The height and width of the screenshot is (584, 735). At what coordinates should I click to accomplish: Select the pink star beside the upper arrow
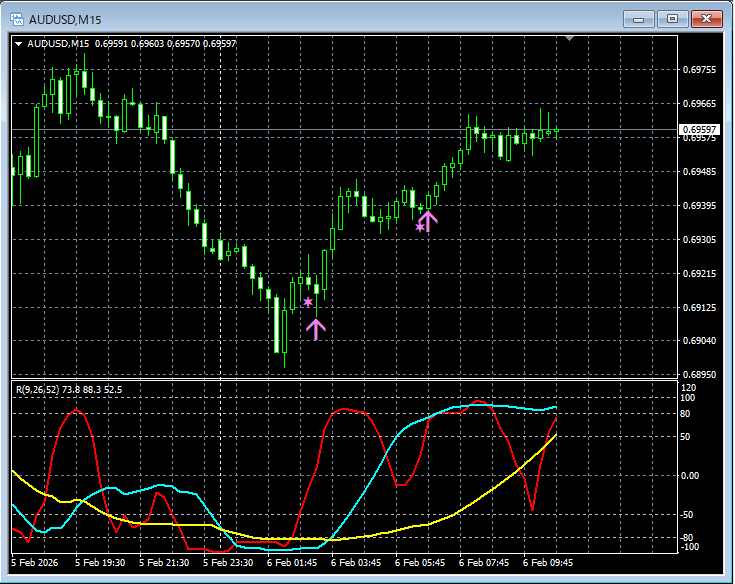tap(419, 227)
